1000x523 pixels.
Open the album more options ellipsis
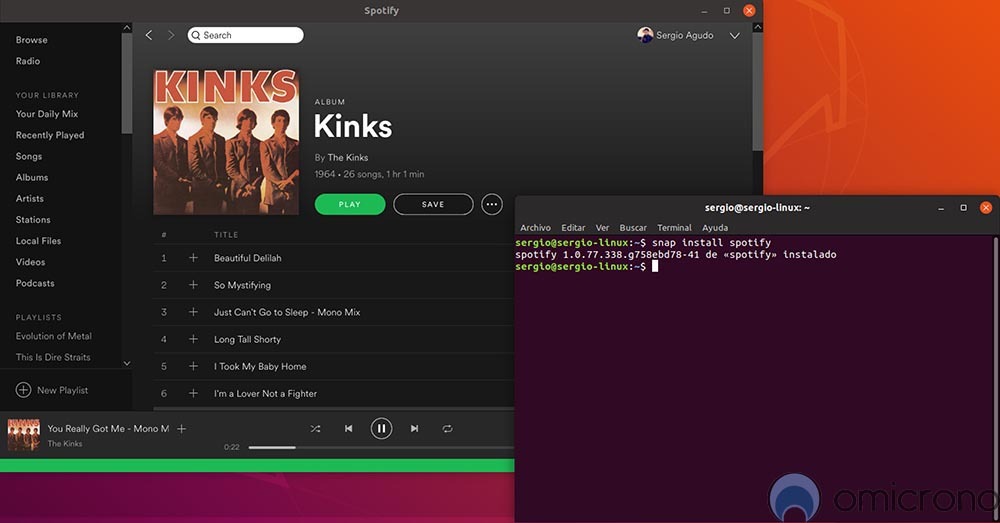tap(492, 204)
